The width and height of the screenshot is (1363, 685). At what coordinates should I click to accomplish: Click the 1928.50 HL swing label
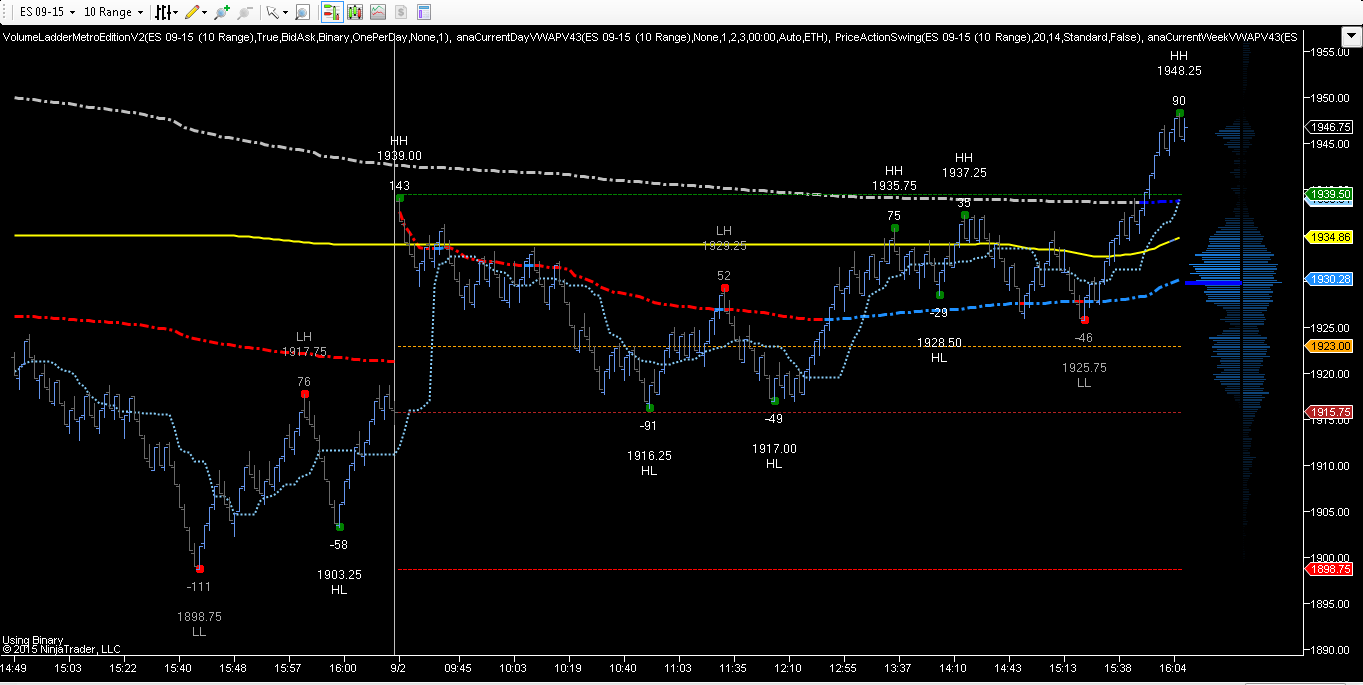click(x=939, y=350)
